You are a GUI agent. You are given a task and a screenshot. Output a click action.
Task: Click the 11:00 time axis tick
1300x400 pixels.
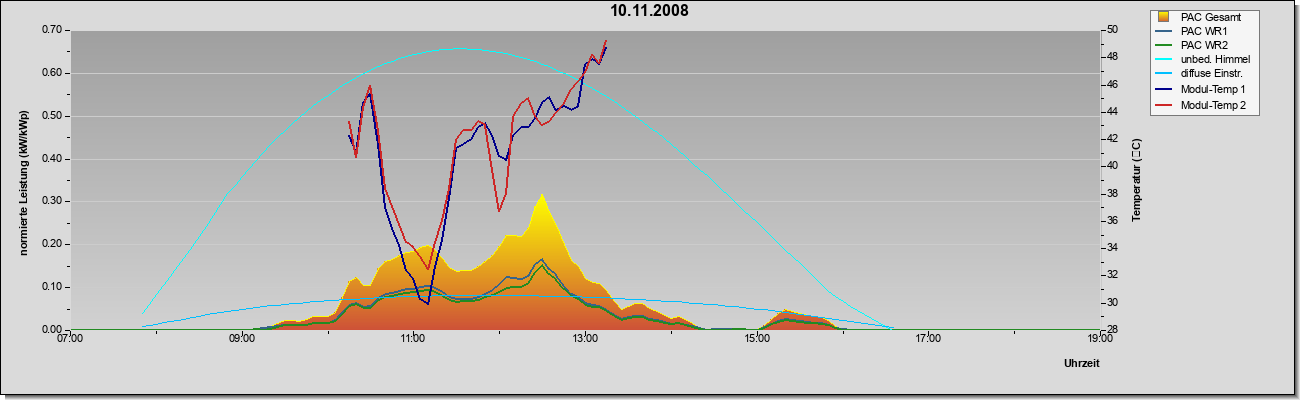click(x=414, y=338)
